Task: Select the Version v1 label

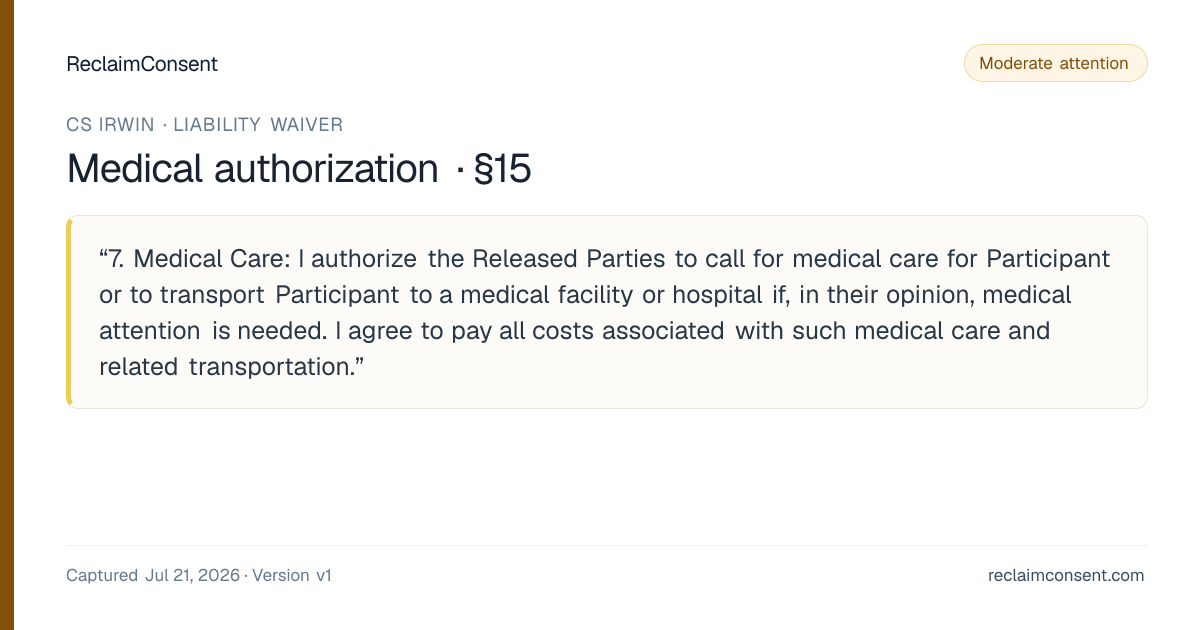Action: pyautogui.click(x=292, y=575)
